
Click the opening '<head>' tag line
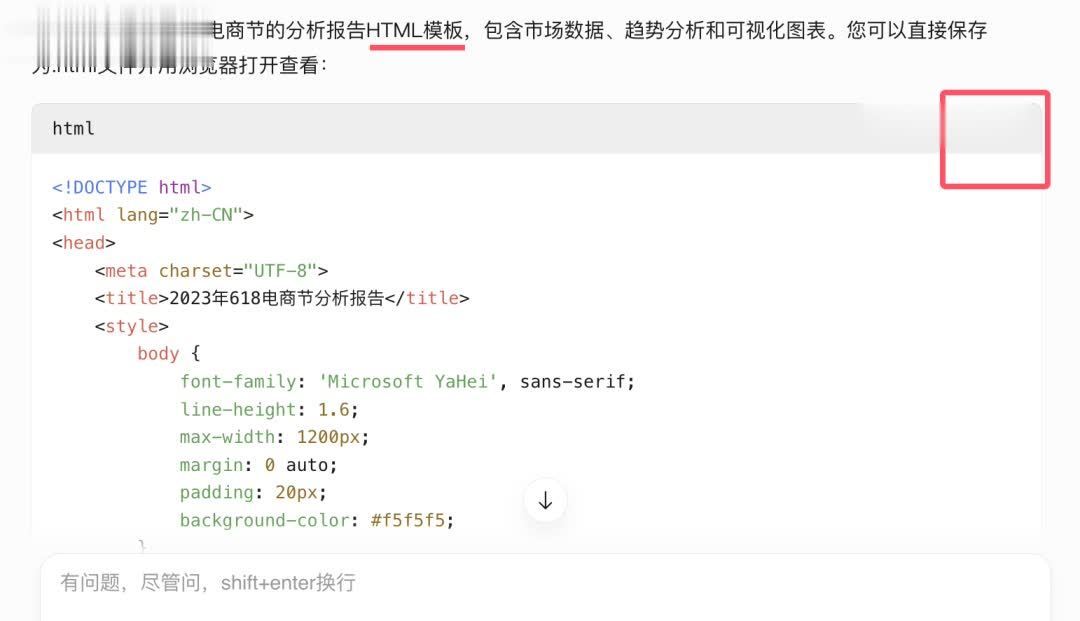tap(84, 242)
